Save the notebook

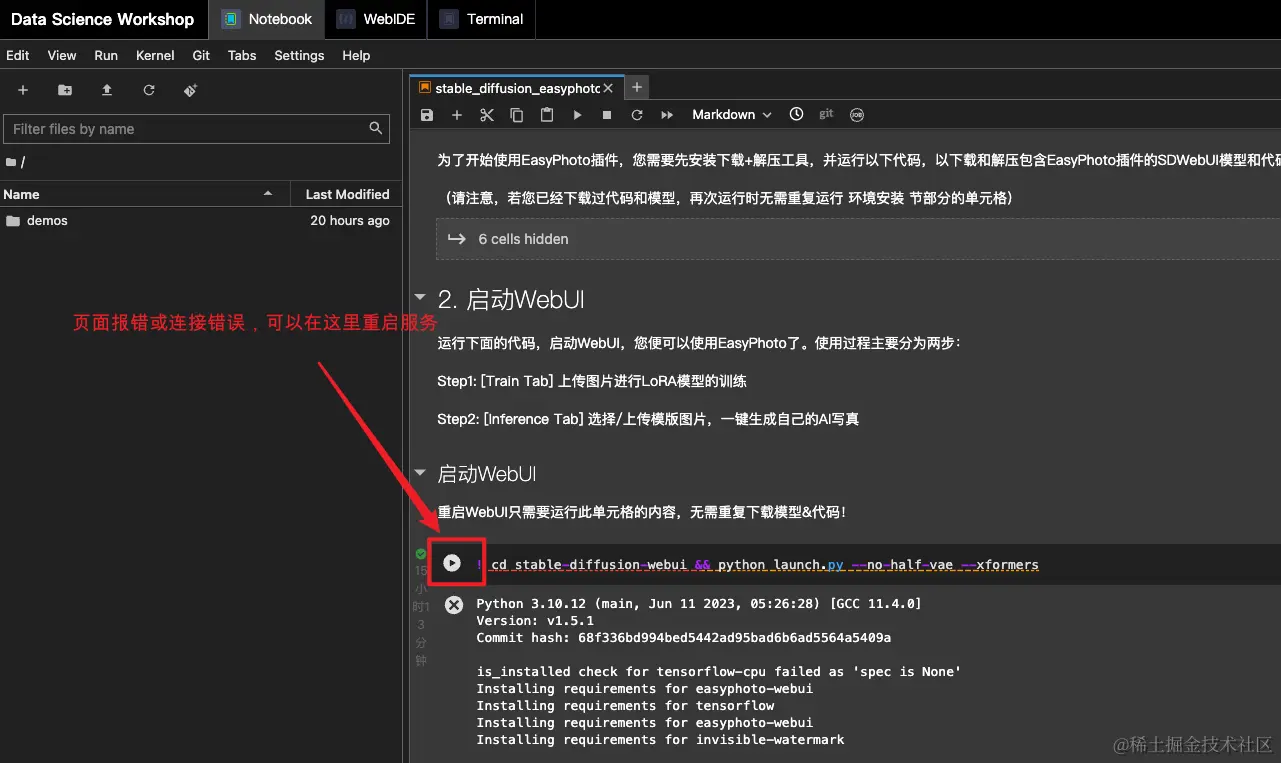coord(427,115)
